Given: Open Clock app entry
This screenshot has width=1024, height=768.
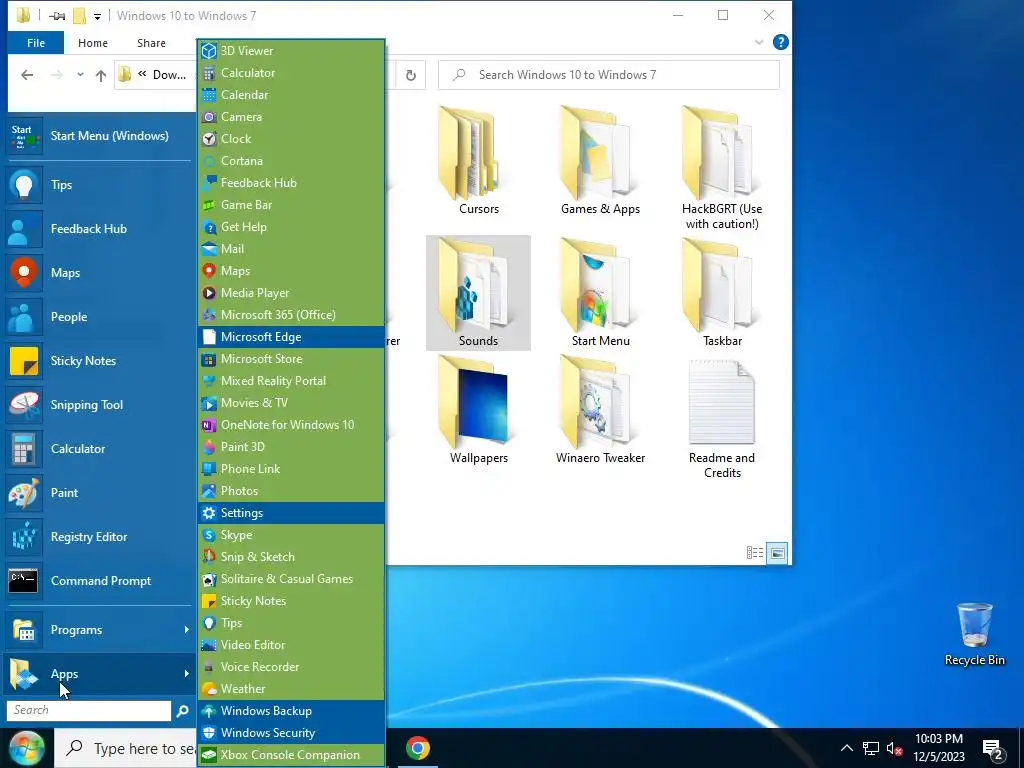Looking at the screenshot, I should coord(291,139).
